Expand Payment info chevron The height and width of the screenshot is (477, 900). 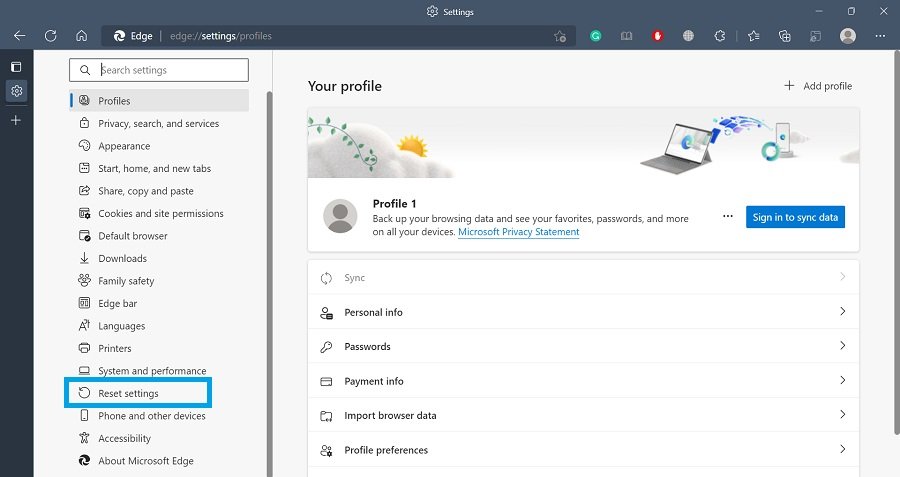(x=843, y=380)
